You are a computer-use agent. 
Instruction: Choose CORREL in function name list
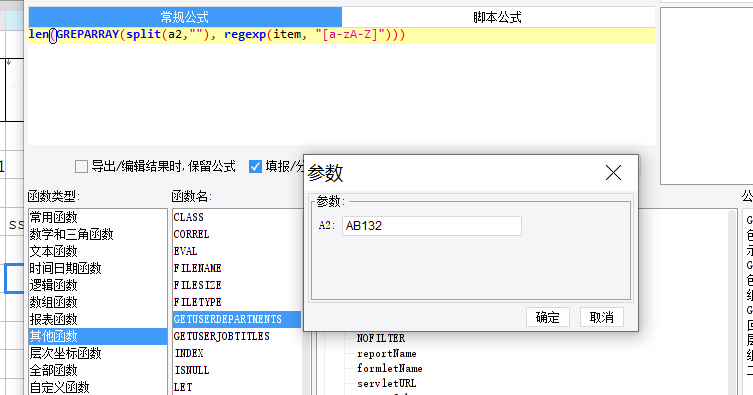point(237,234)
